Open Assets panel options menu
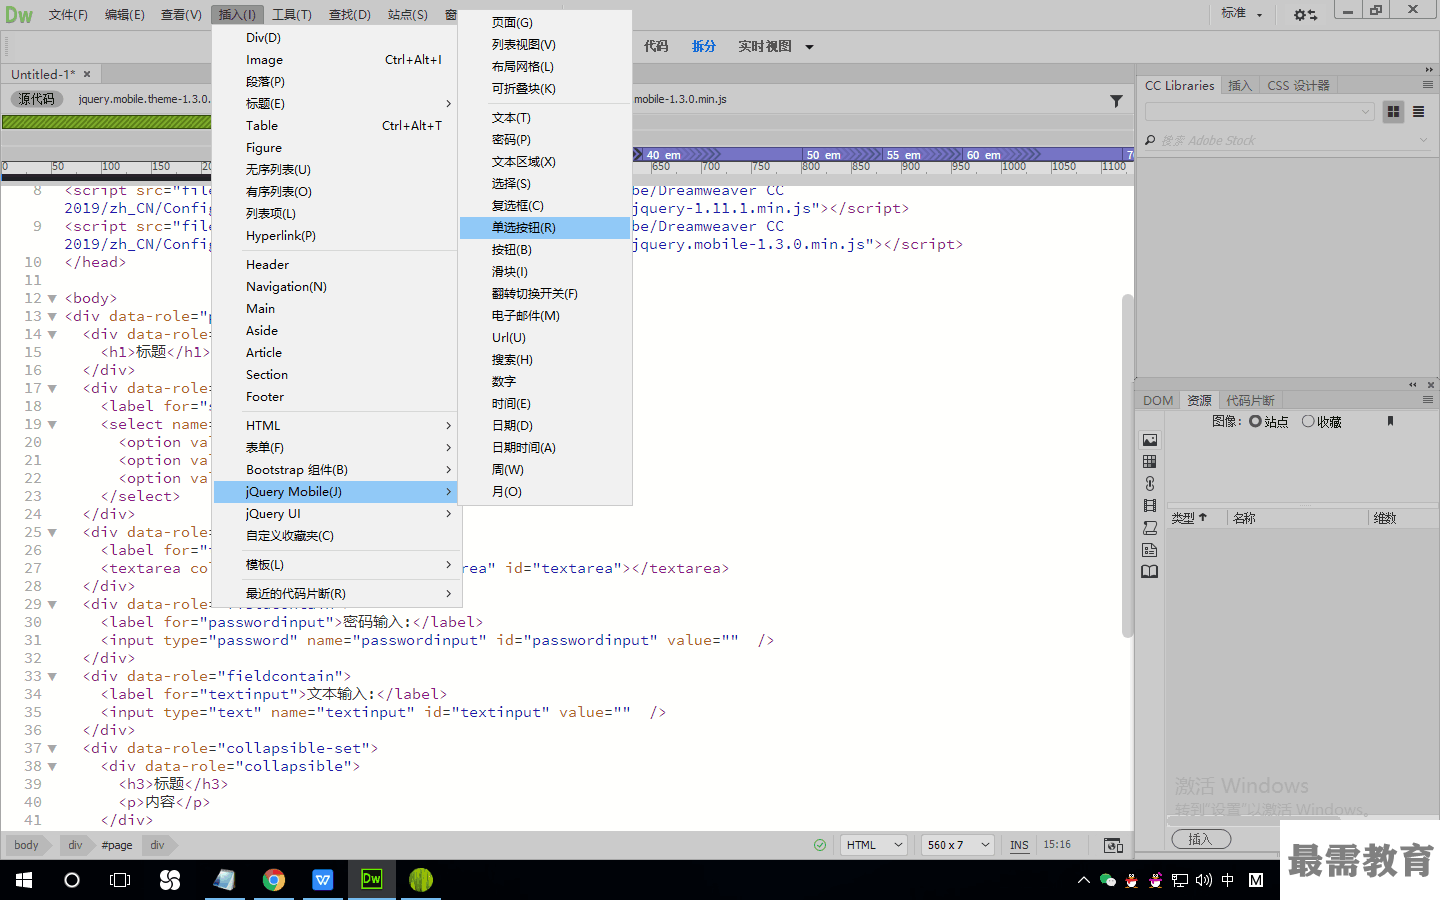 (x=1428, y=400)
